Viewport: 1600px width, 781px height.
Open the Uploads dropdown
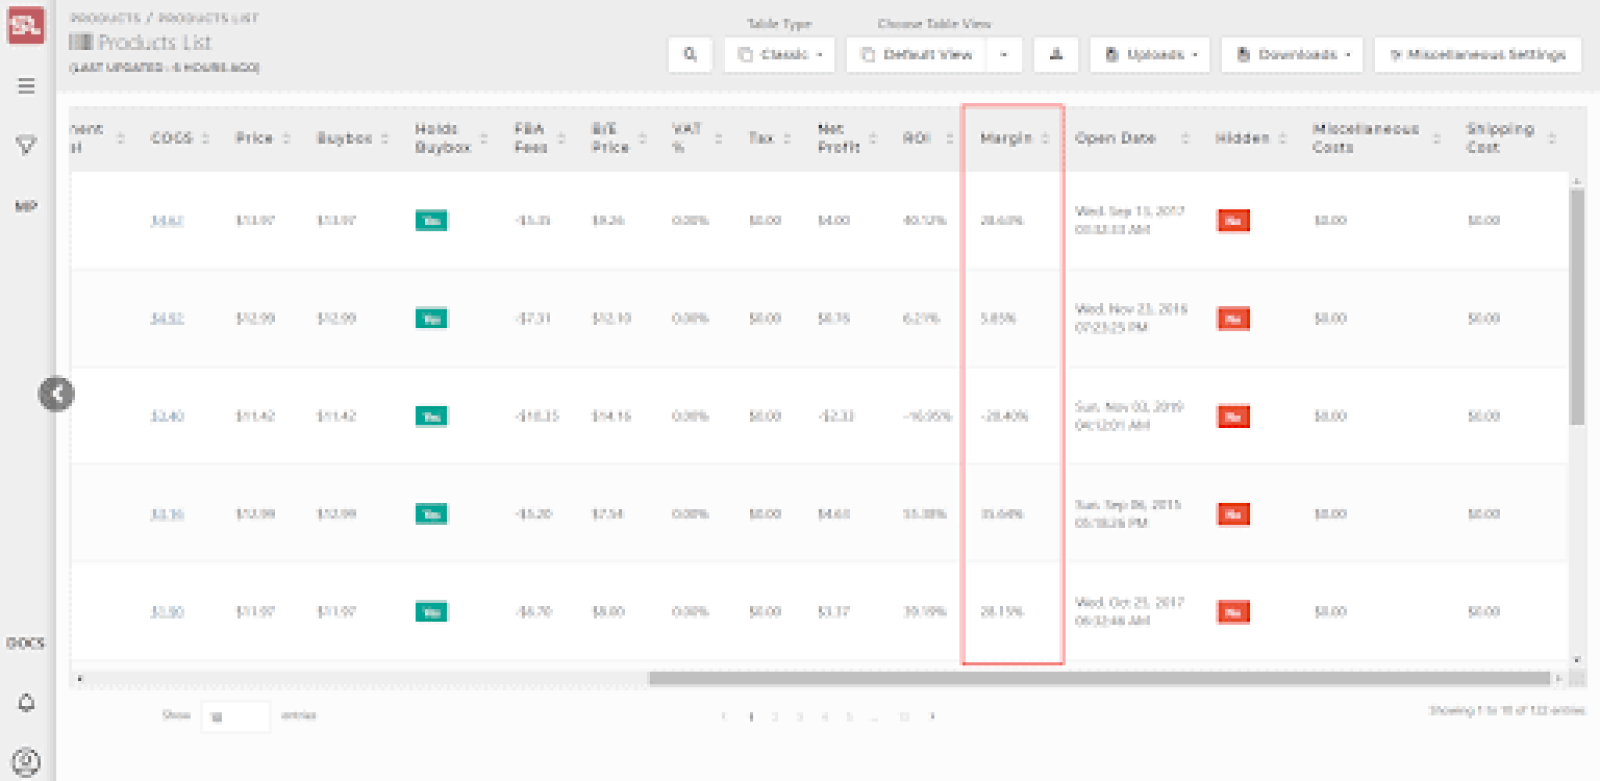coord(1150,54)
